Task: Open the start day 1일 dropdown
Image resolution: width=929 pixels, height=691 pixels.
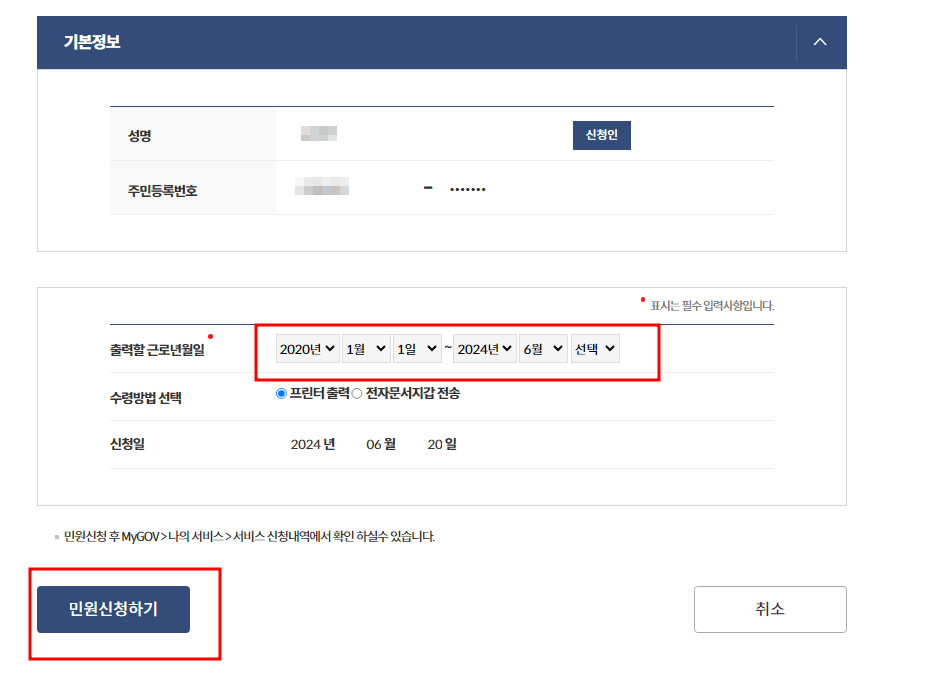Action: point(417,348)
